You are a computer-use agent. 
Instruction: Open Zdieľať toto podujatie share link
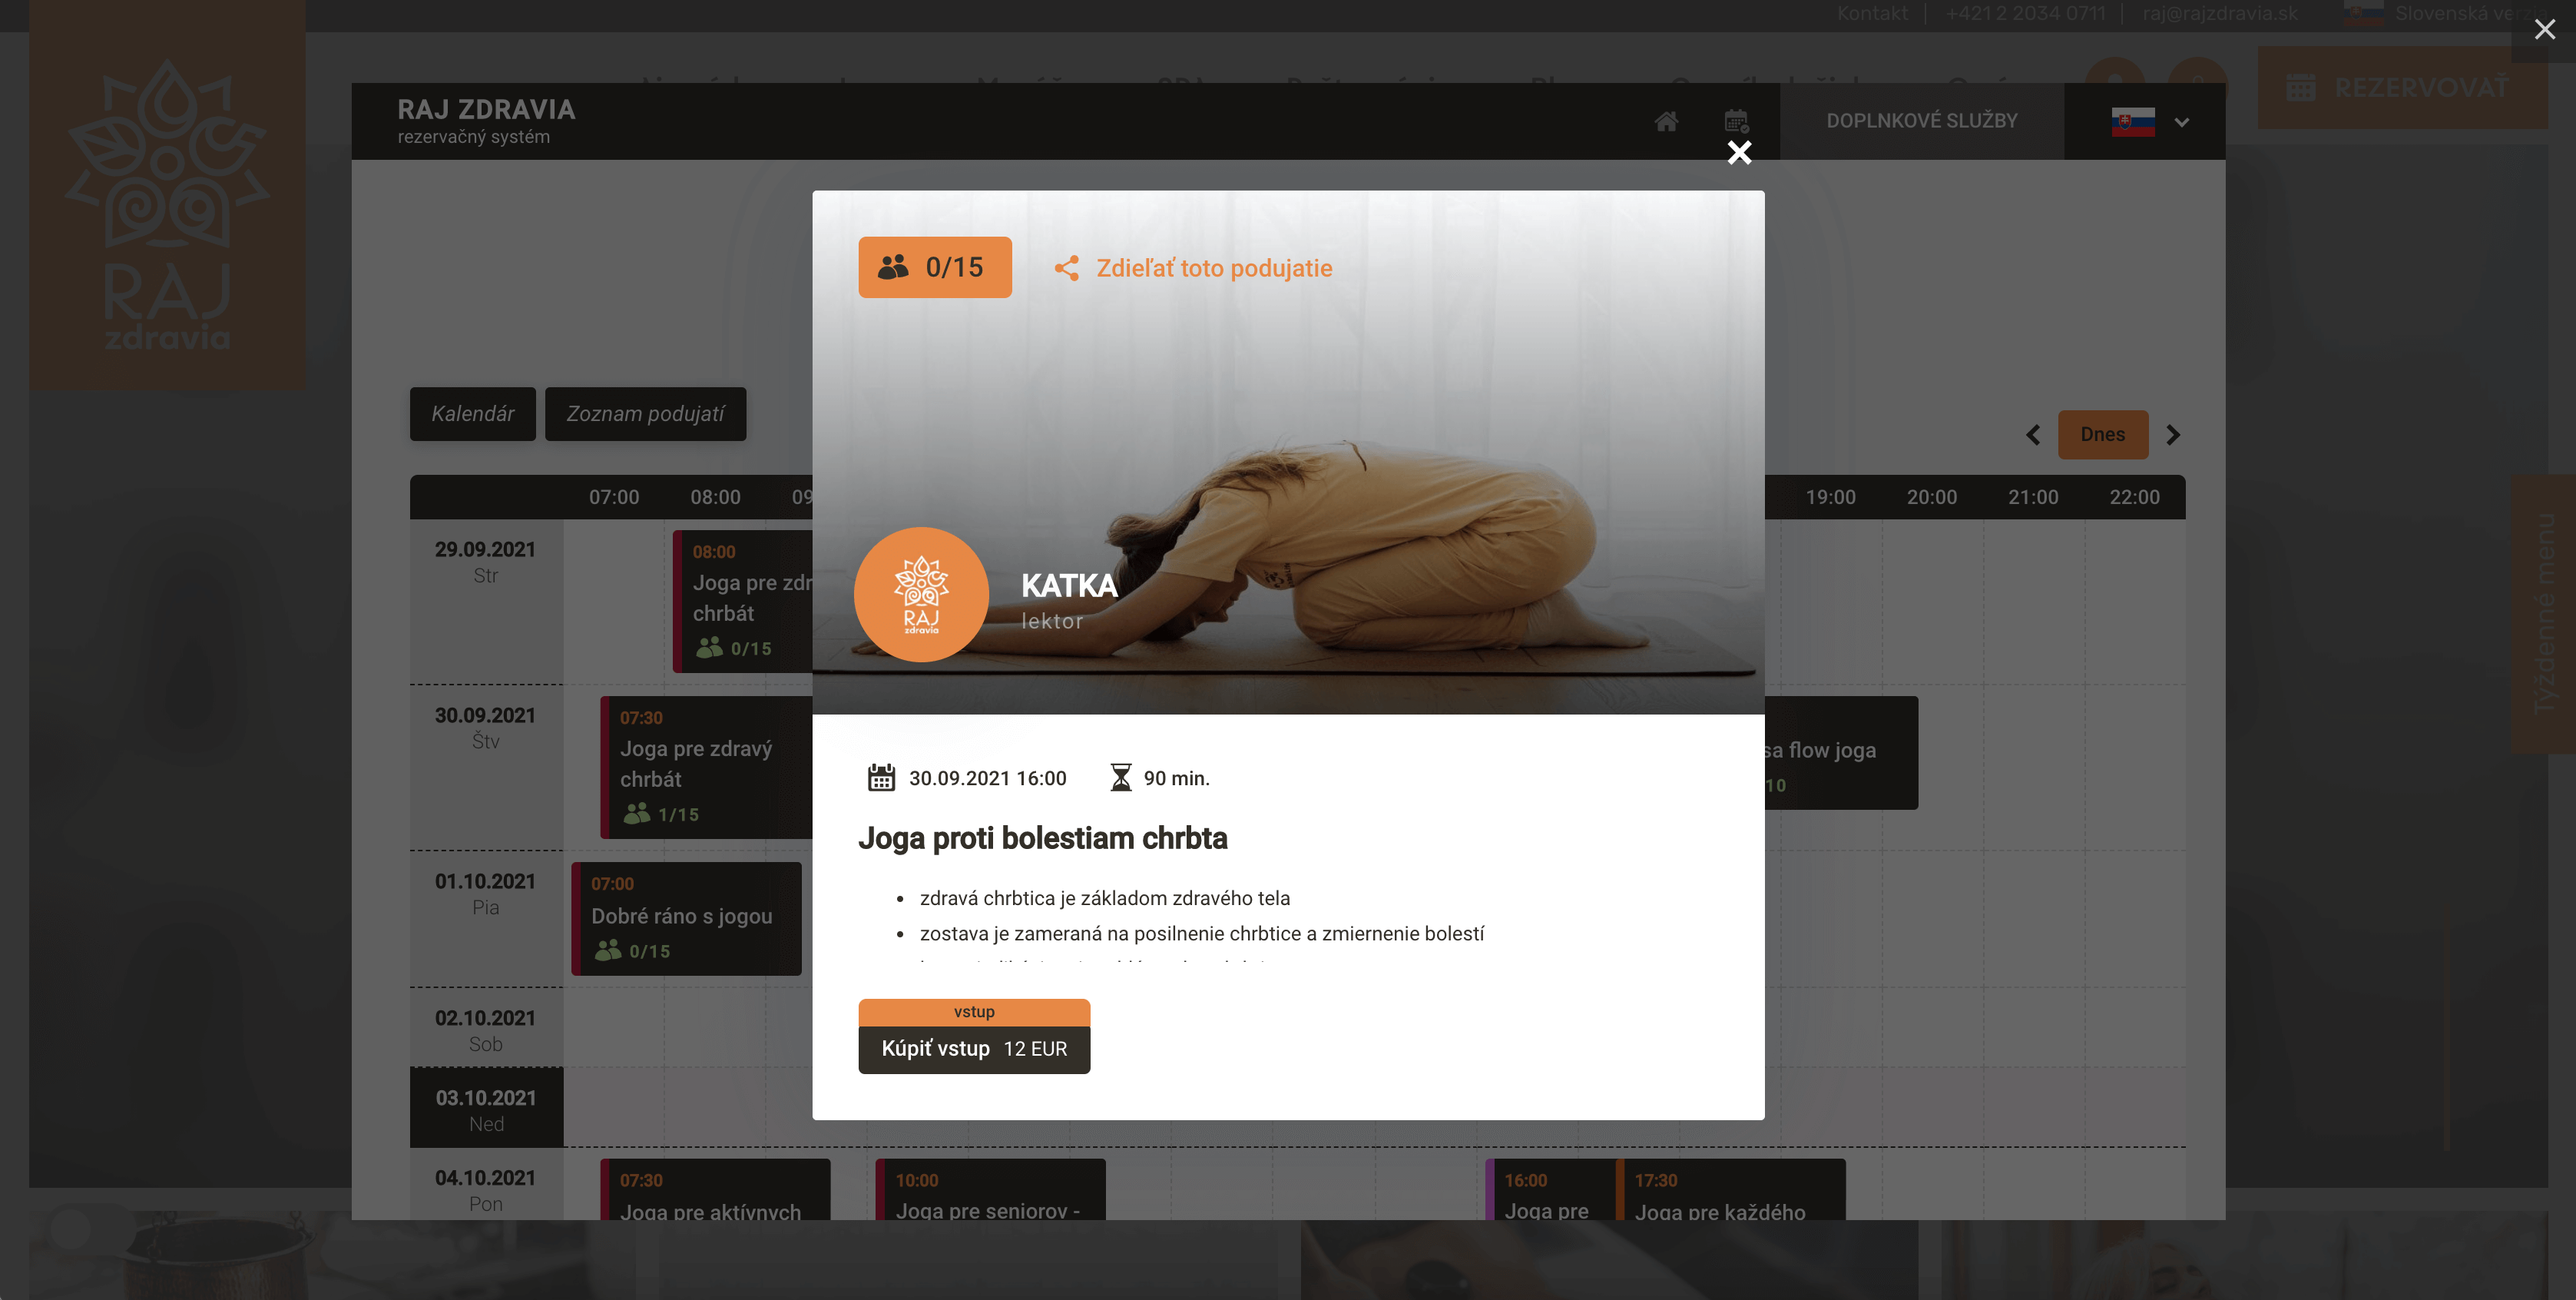pyautogui.click(x=1214, y=268)
